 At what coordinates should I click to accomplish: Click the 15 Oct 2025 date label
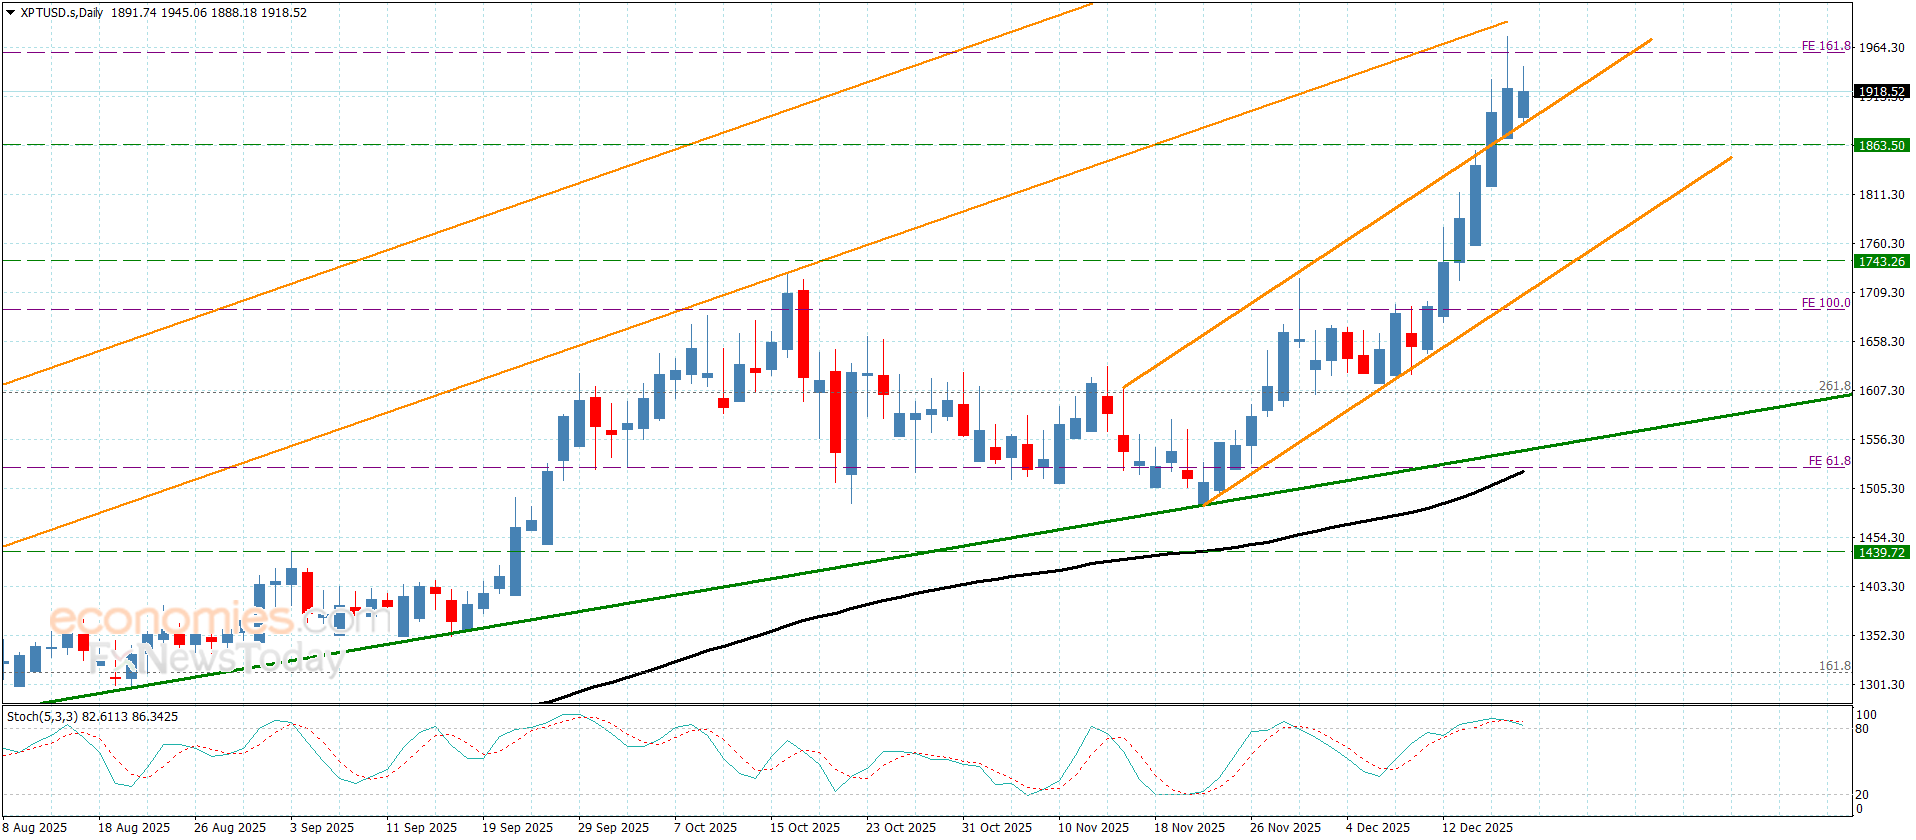point(805,828)
